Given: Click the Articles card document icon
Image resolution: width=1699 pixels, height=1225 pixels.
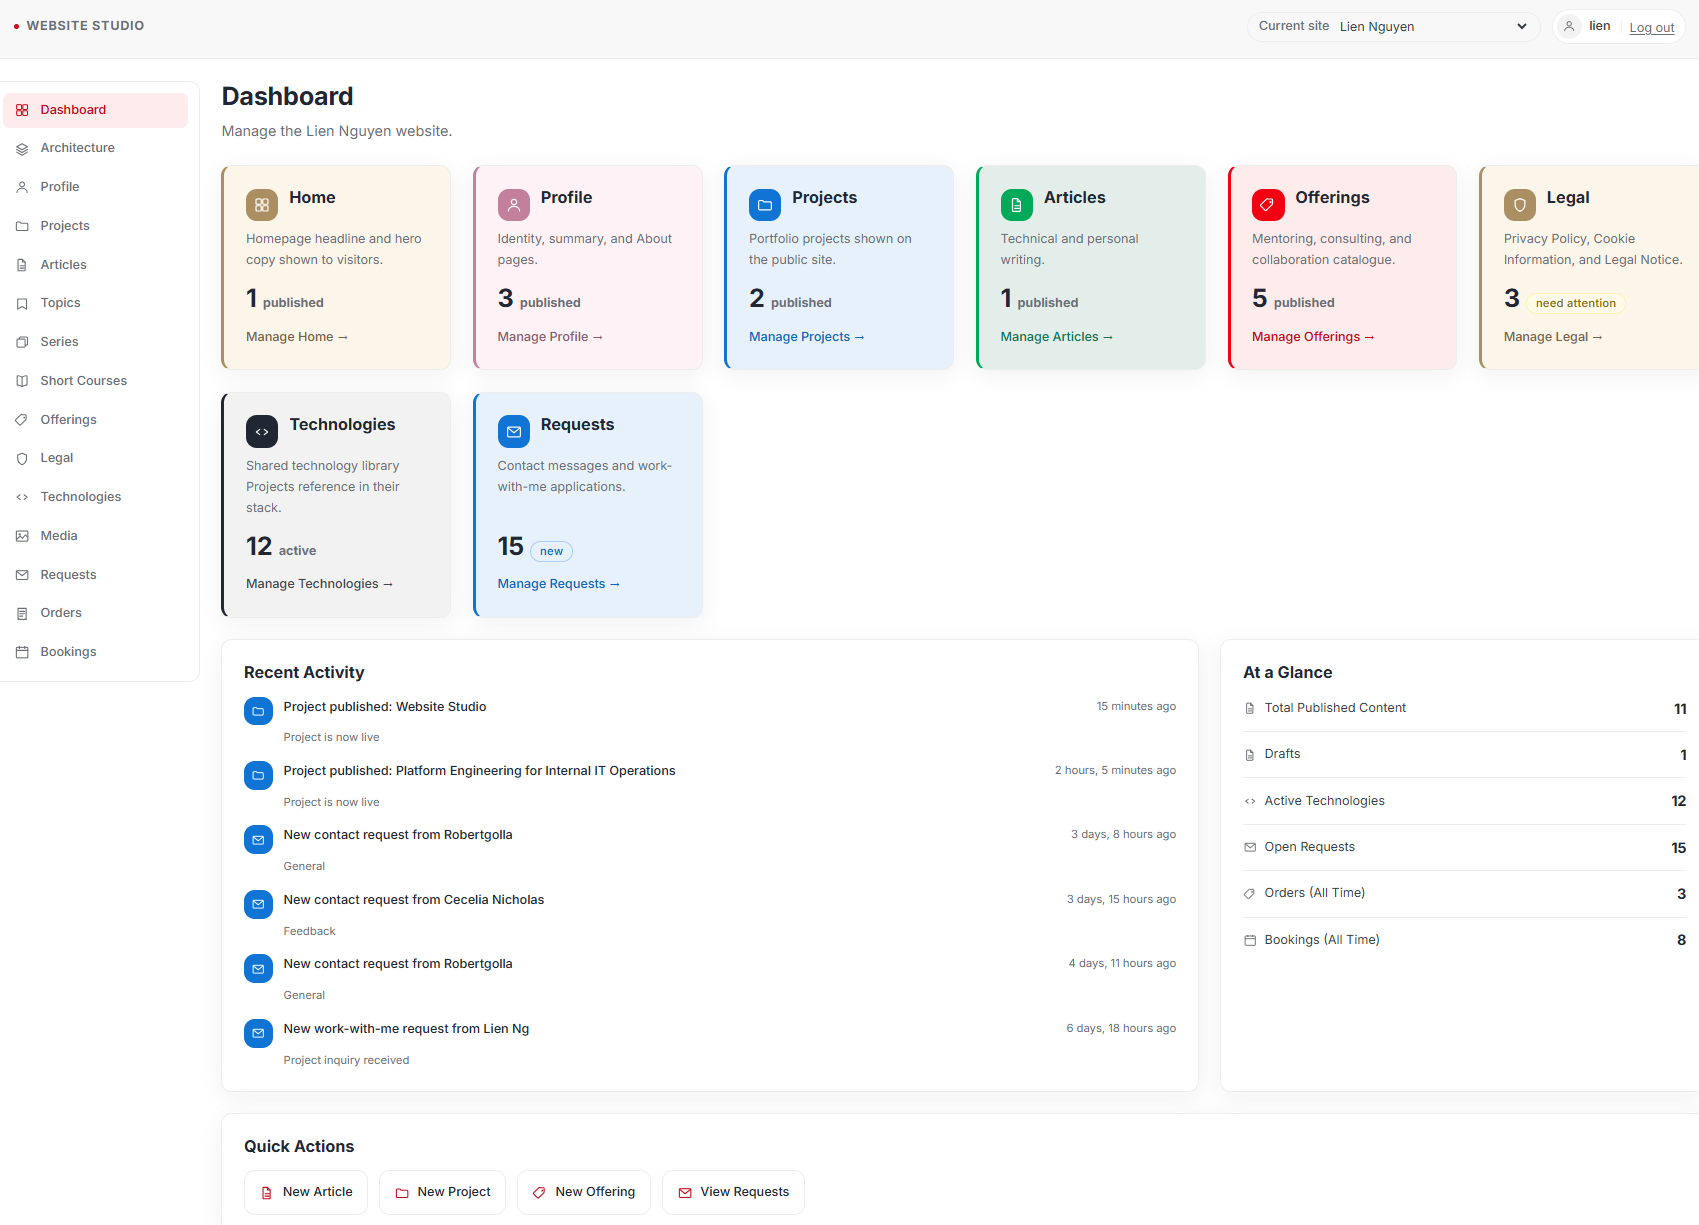Looking at the screenshot, I should [x=1016, y=205].
